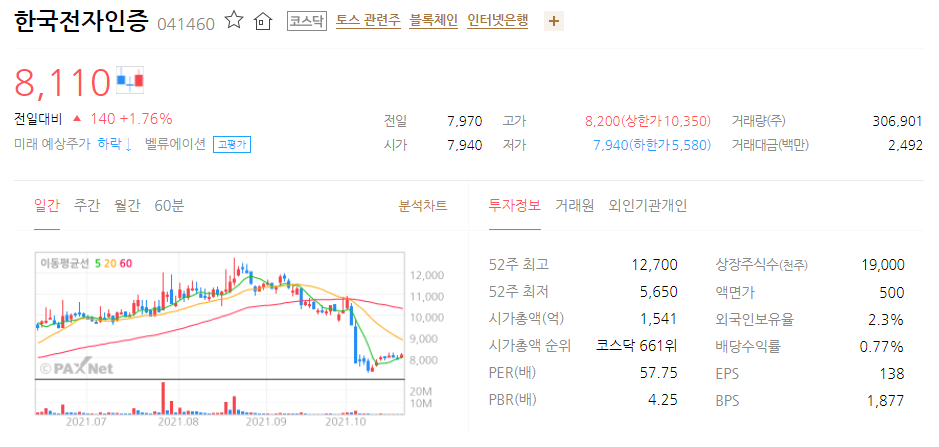This screenshot has height=447, width=939.
Task: Click 외국인보유율 value 2.3%
Action: coord(886,319)
